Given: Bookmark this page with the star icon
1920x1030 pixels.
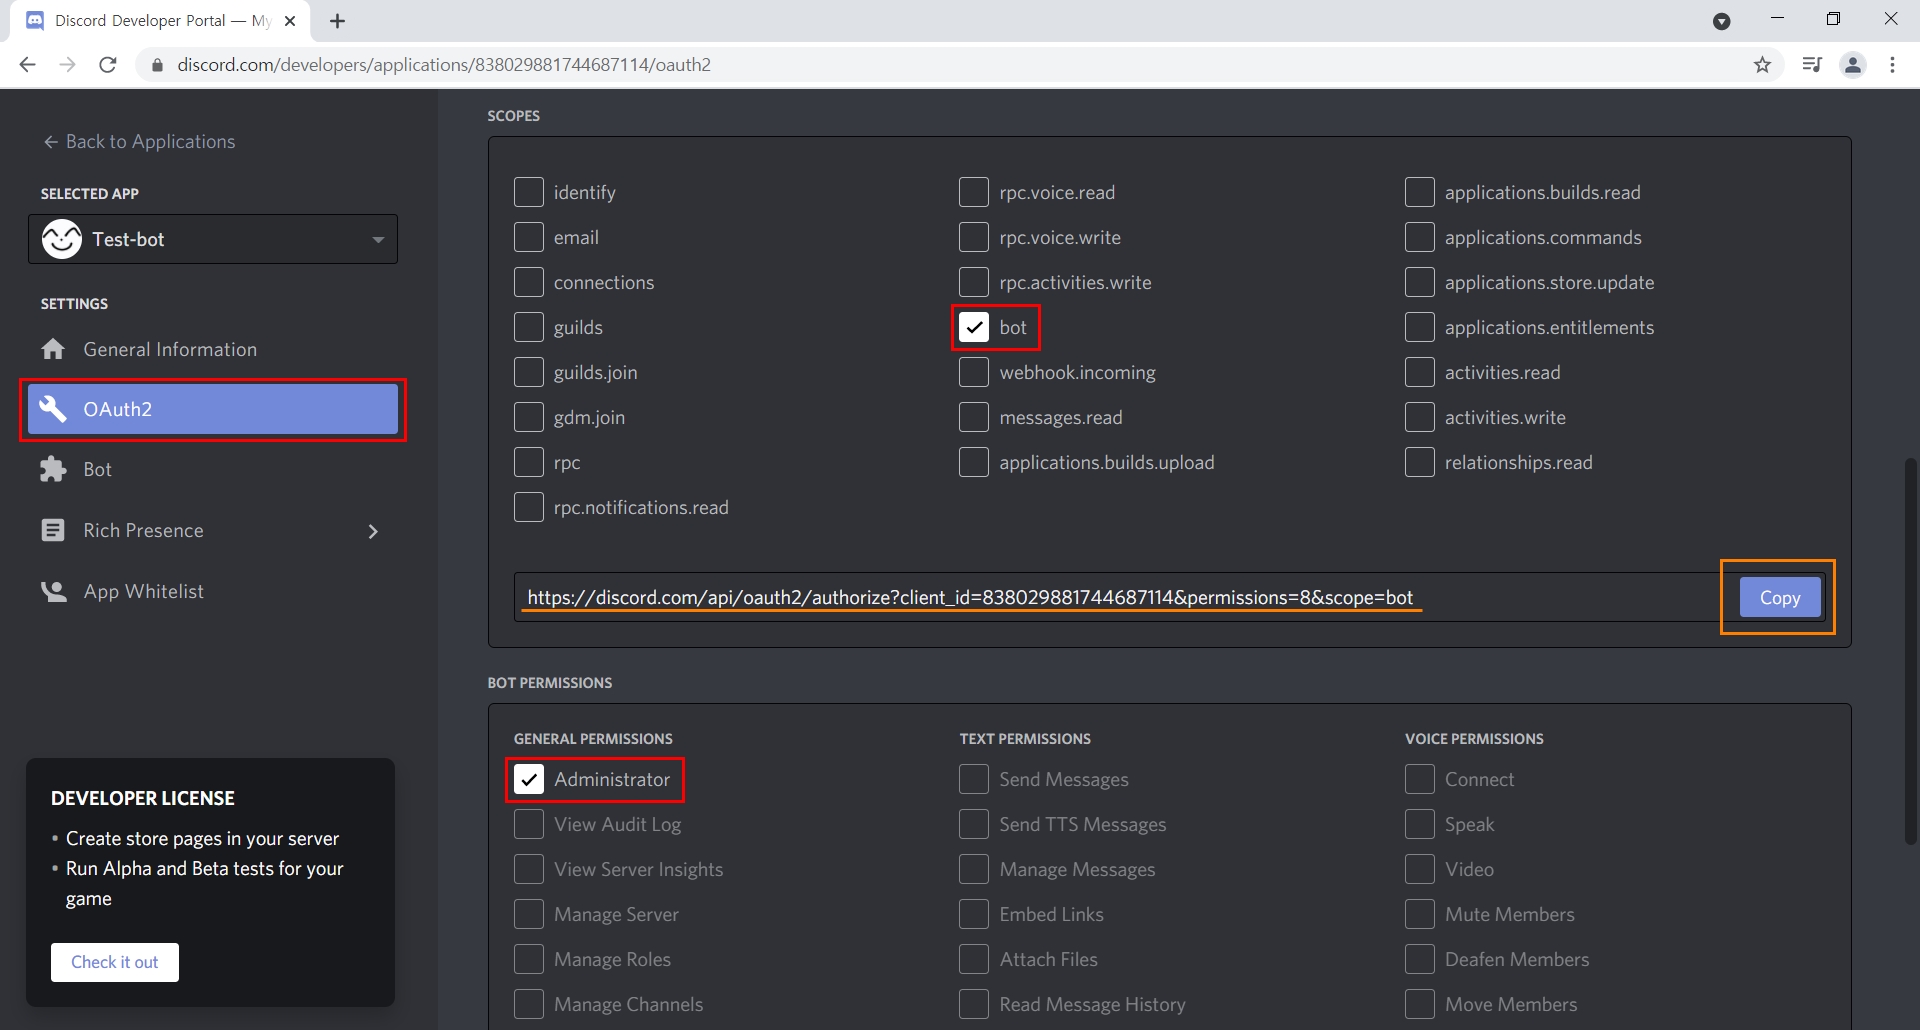Looking at the screenshot, I should point(1762,65).
